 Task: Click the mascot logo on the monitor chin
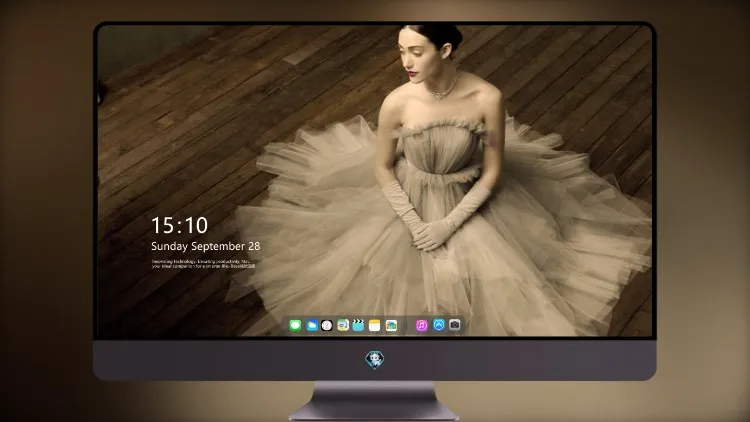tap(375, 360)
